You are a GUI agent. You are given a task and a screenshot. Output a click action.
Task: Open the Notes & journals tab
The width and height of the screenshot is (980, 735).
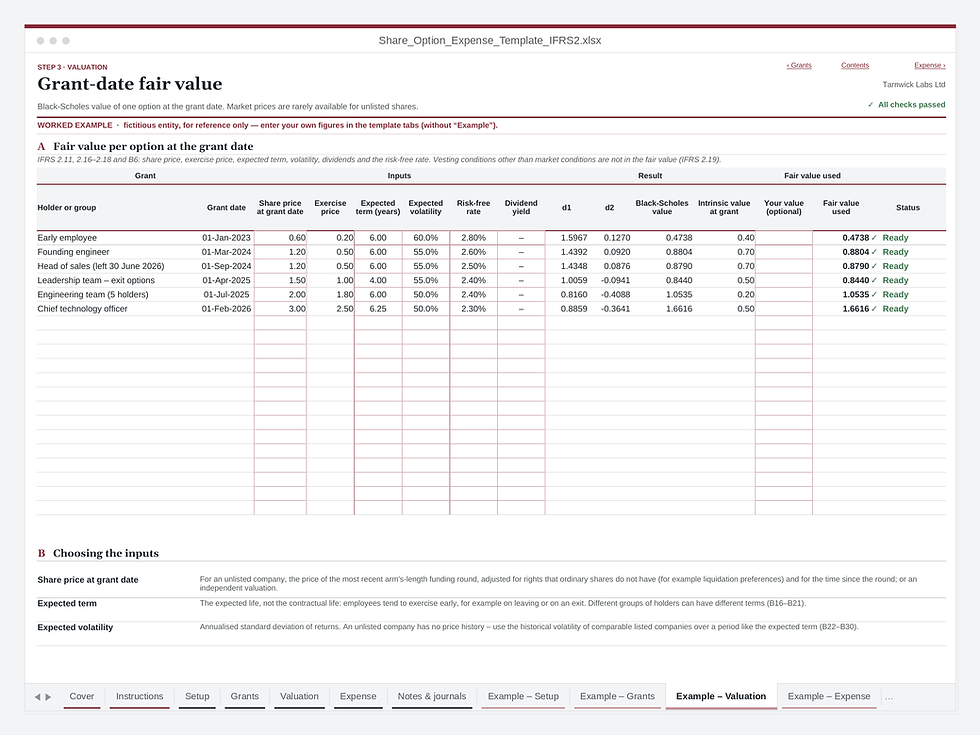click(x=432, y=696)
